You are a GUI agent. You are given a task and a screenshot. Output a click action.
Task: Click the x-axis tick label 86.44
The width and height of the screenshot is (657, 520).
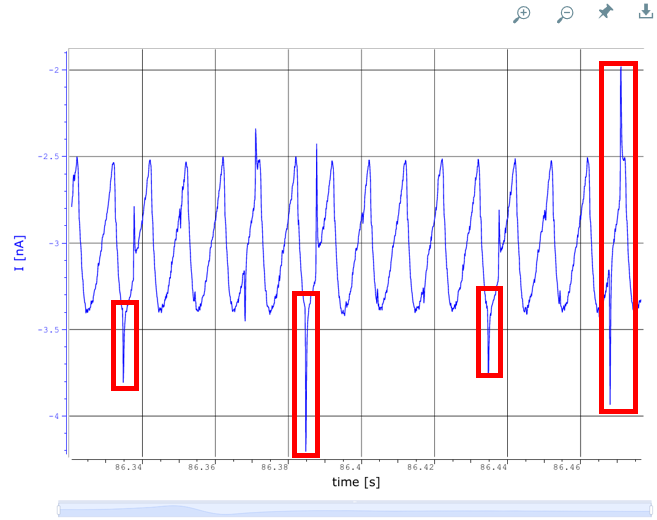click(494, 467)
